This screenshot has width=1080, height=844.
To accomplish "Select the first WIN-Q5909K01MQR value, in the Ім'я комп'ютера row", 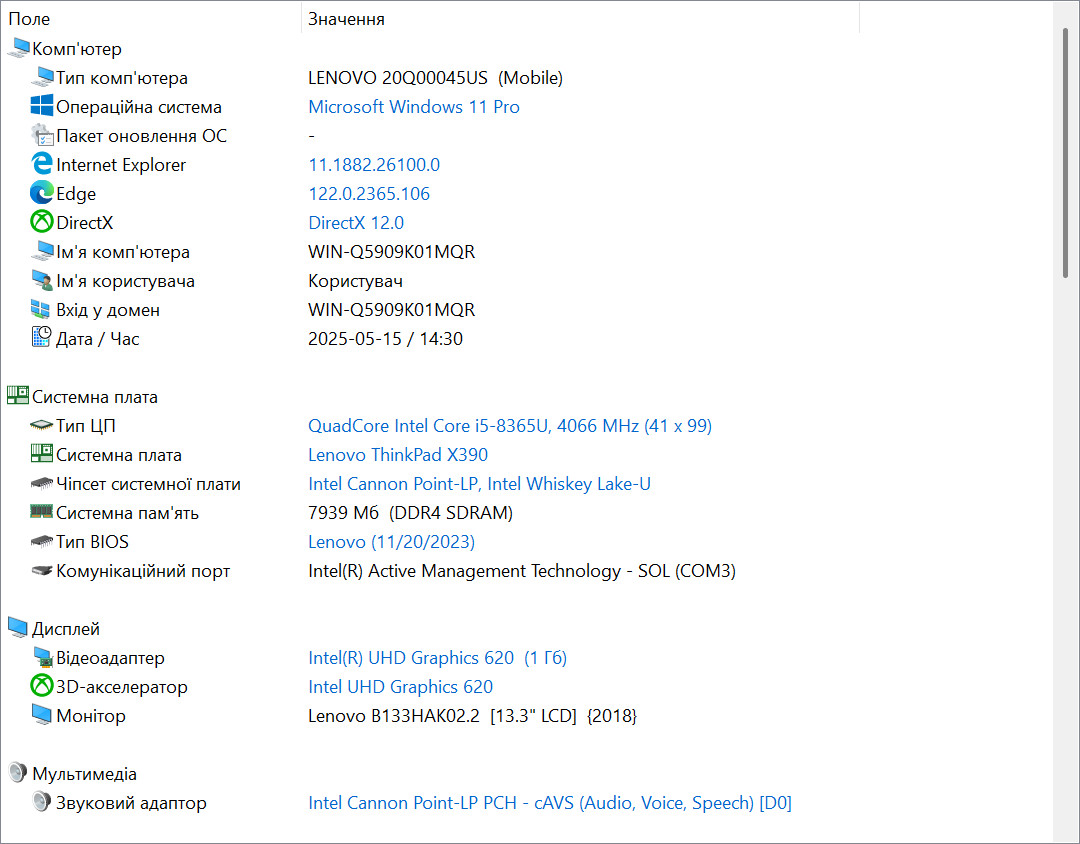I will pos(391,251).
